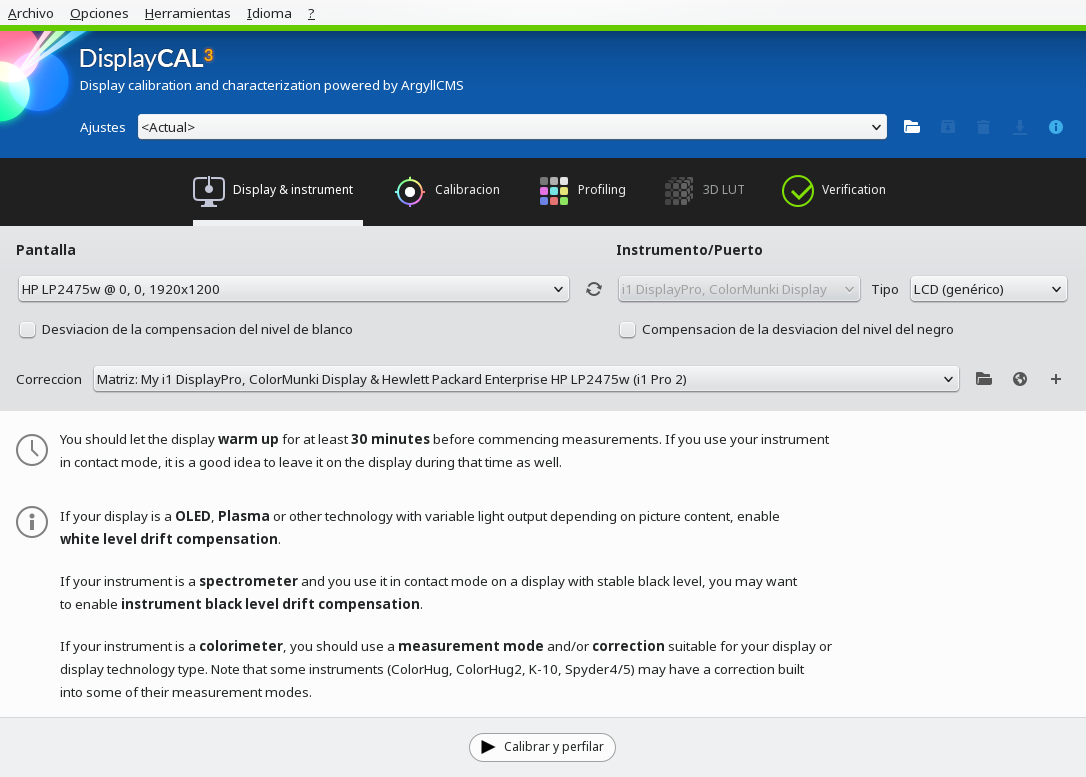Image resolution: width=1086 pixels, height=777 pixels.
Task: Expand the Ajustes <Actual> dropdown
Action: click(x=512, y=127)
